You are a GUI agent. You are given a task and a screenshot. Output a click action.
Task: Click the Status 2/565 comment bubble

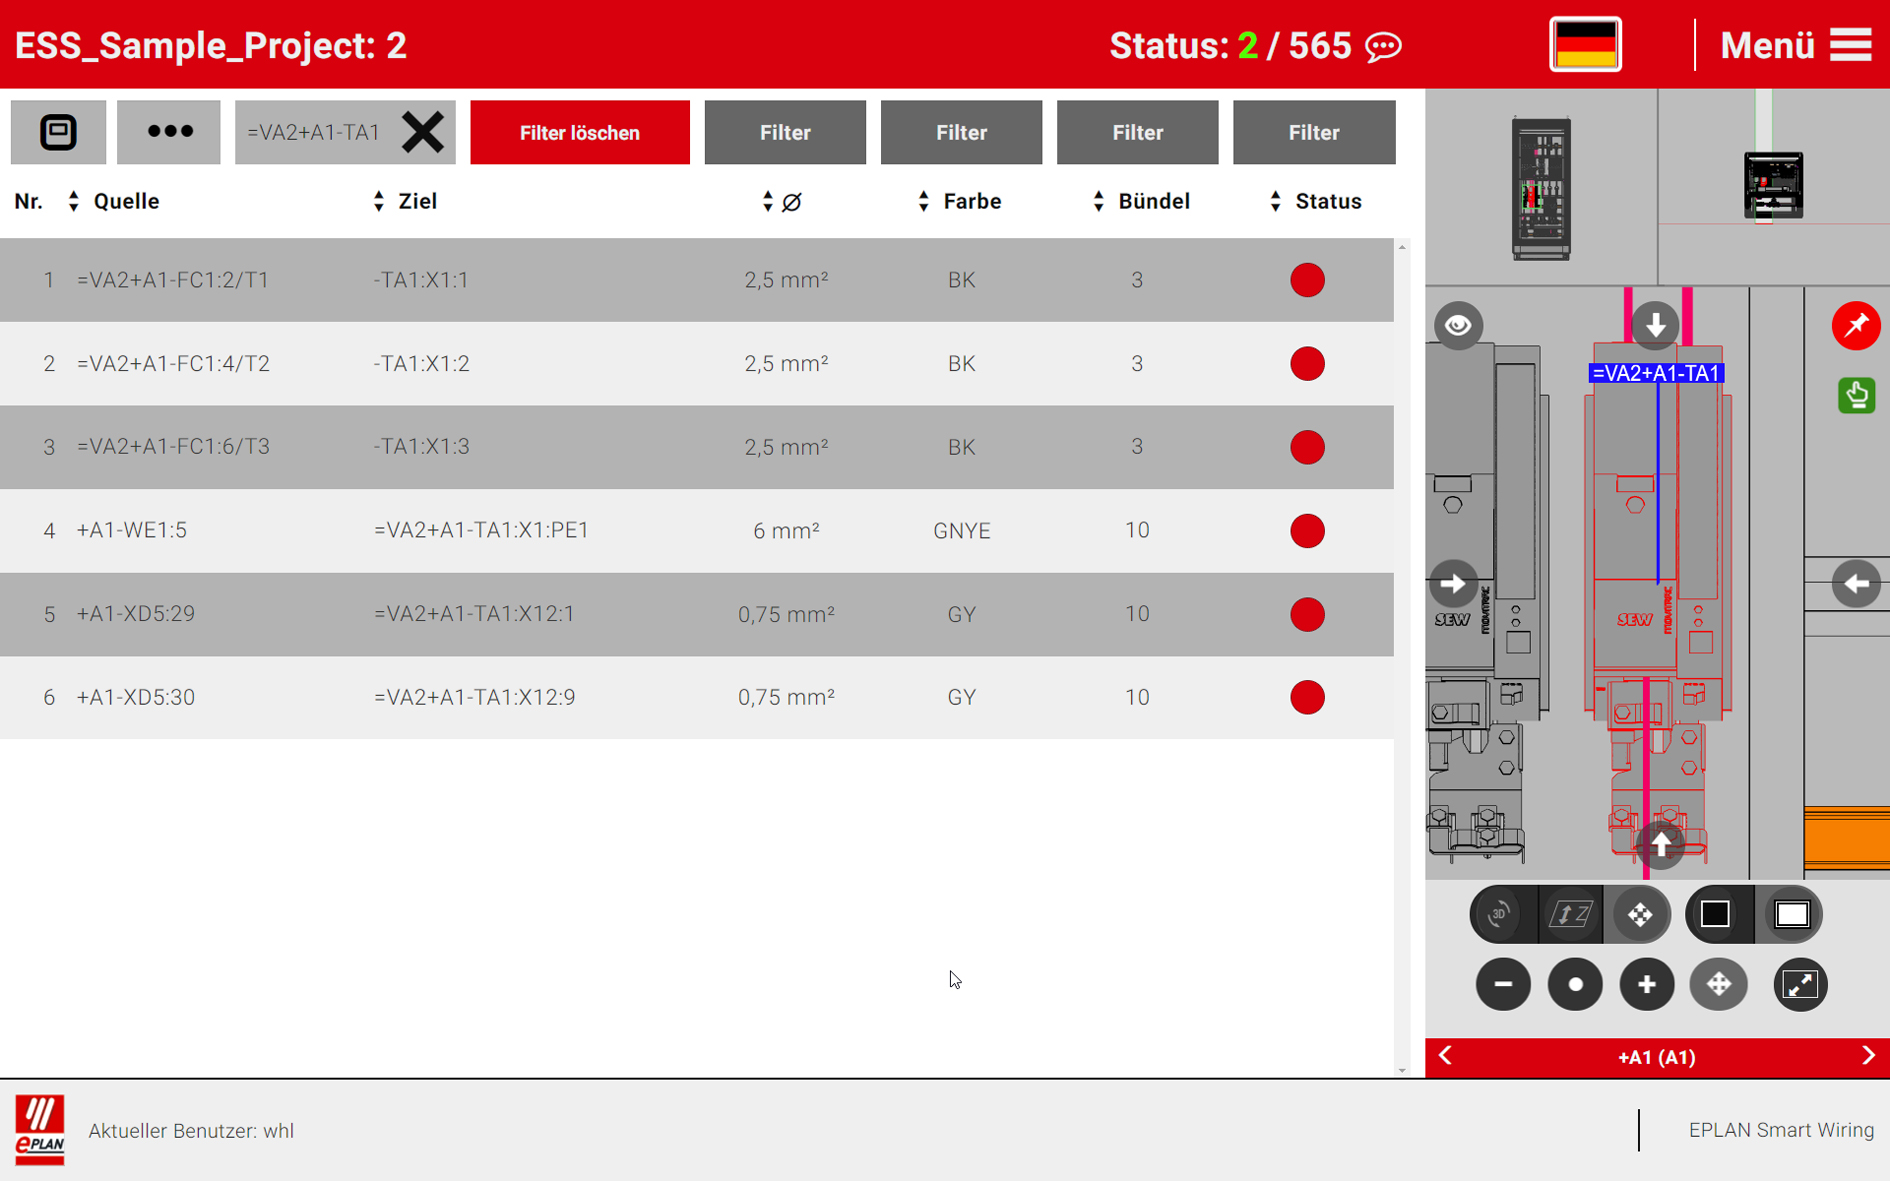coord(1383,46)
